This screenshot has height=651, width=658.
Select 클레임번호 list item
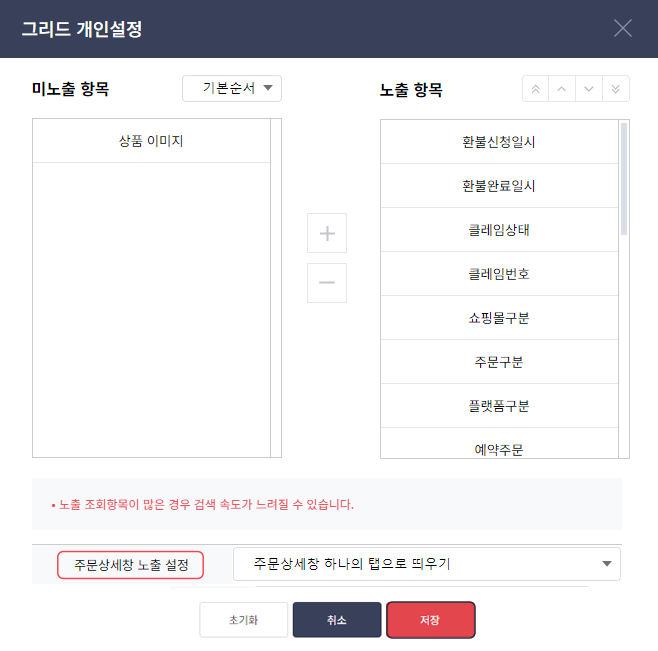point(499,274)
